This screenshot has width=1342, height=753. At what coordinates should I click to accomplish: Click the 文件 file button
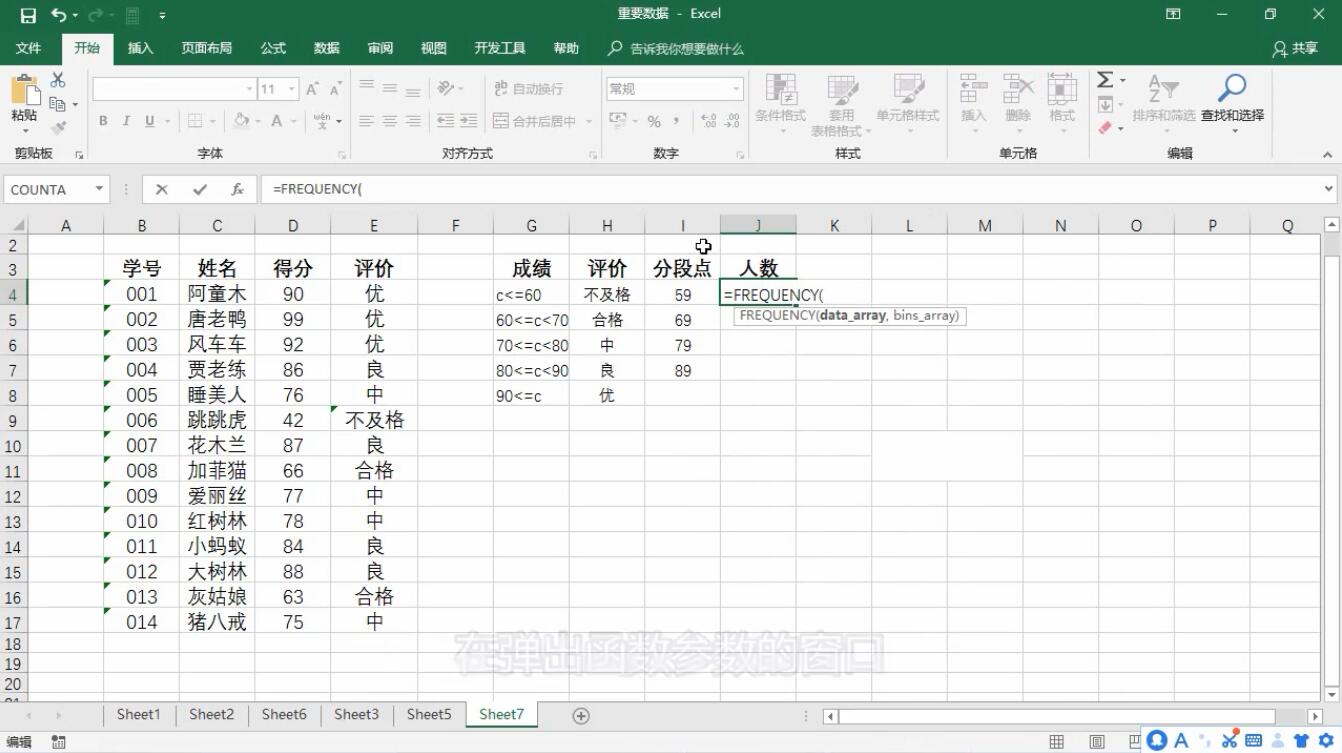[x=29, y=48]
